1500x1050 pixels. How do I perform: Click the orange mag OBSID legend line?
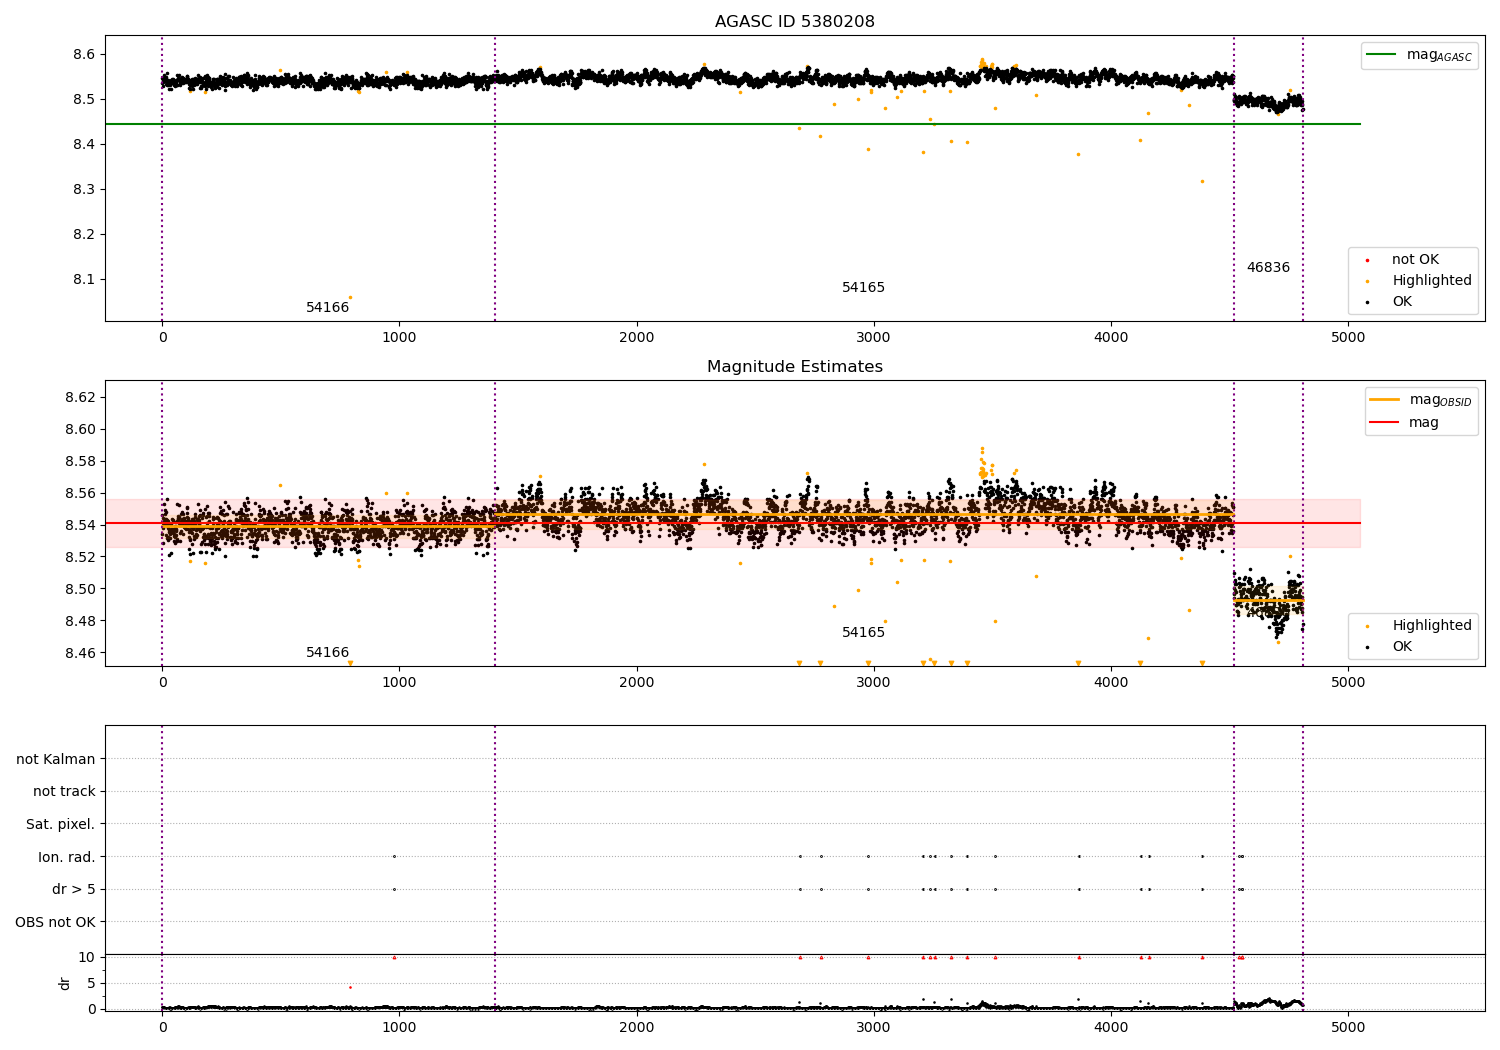click(x=1384, y=400)
